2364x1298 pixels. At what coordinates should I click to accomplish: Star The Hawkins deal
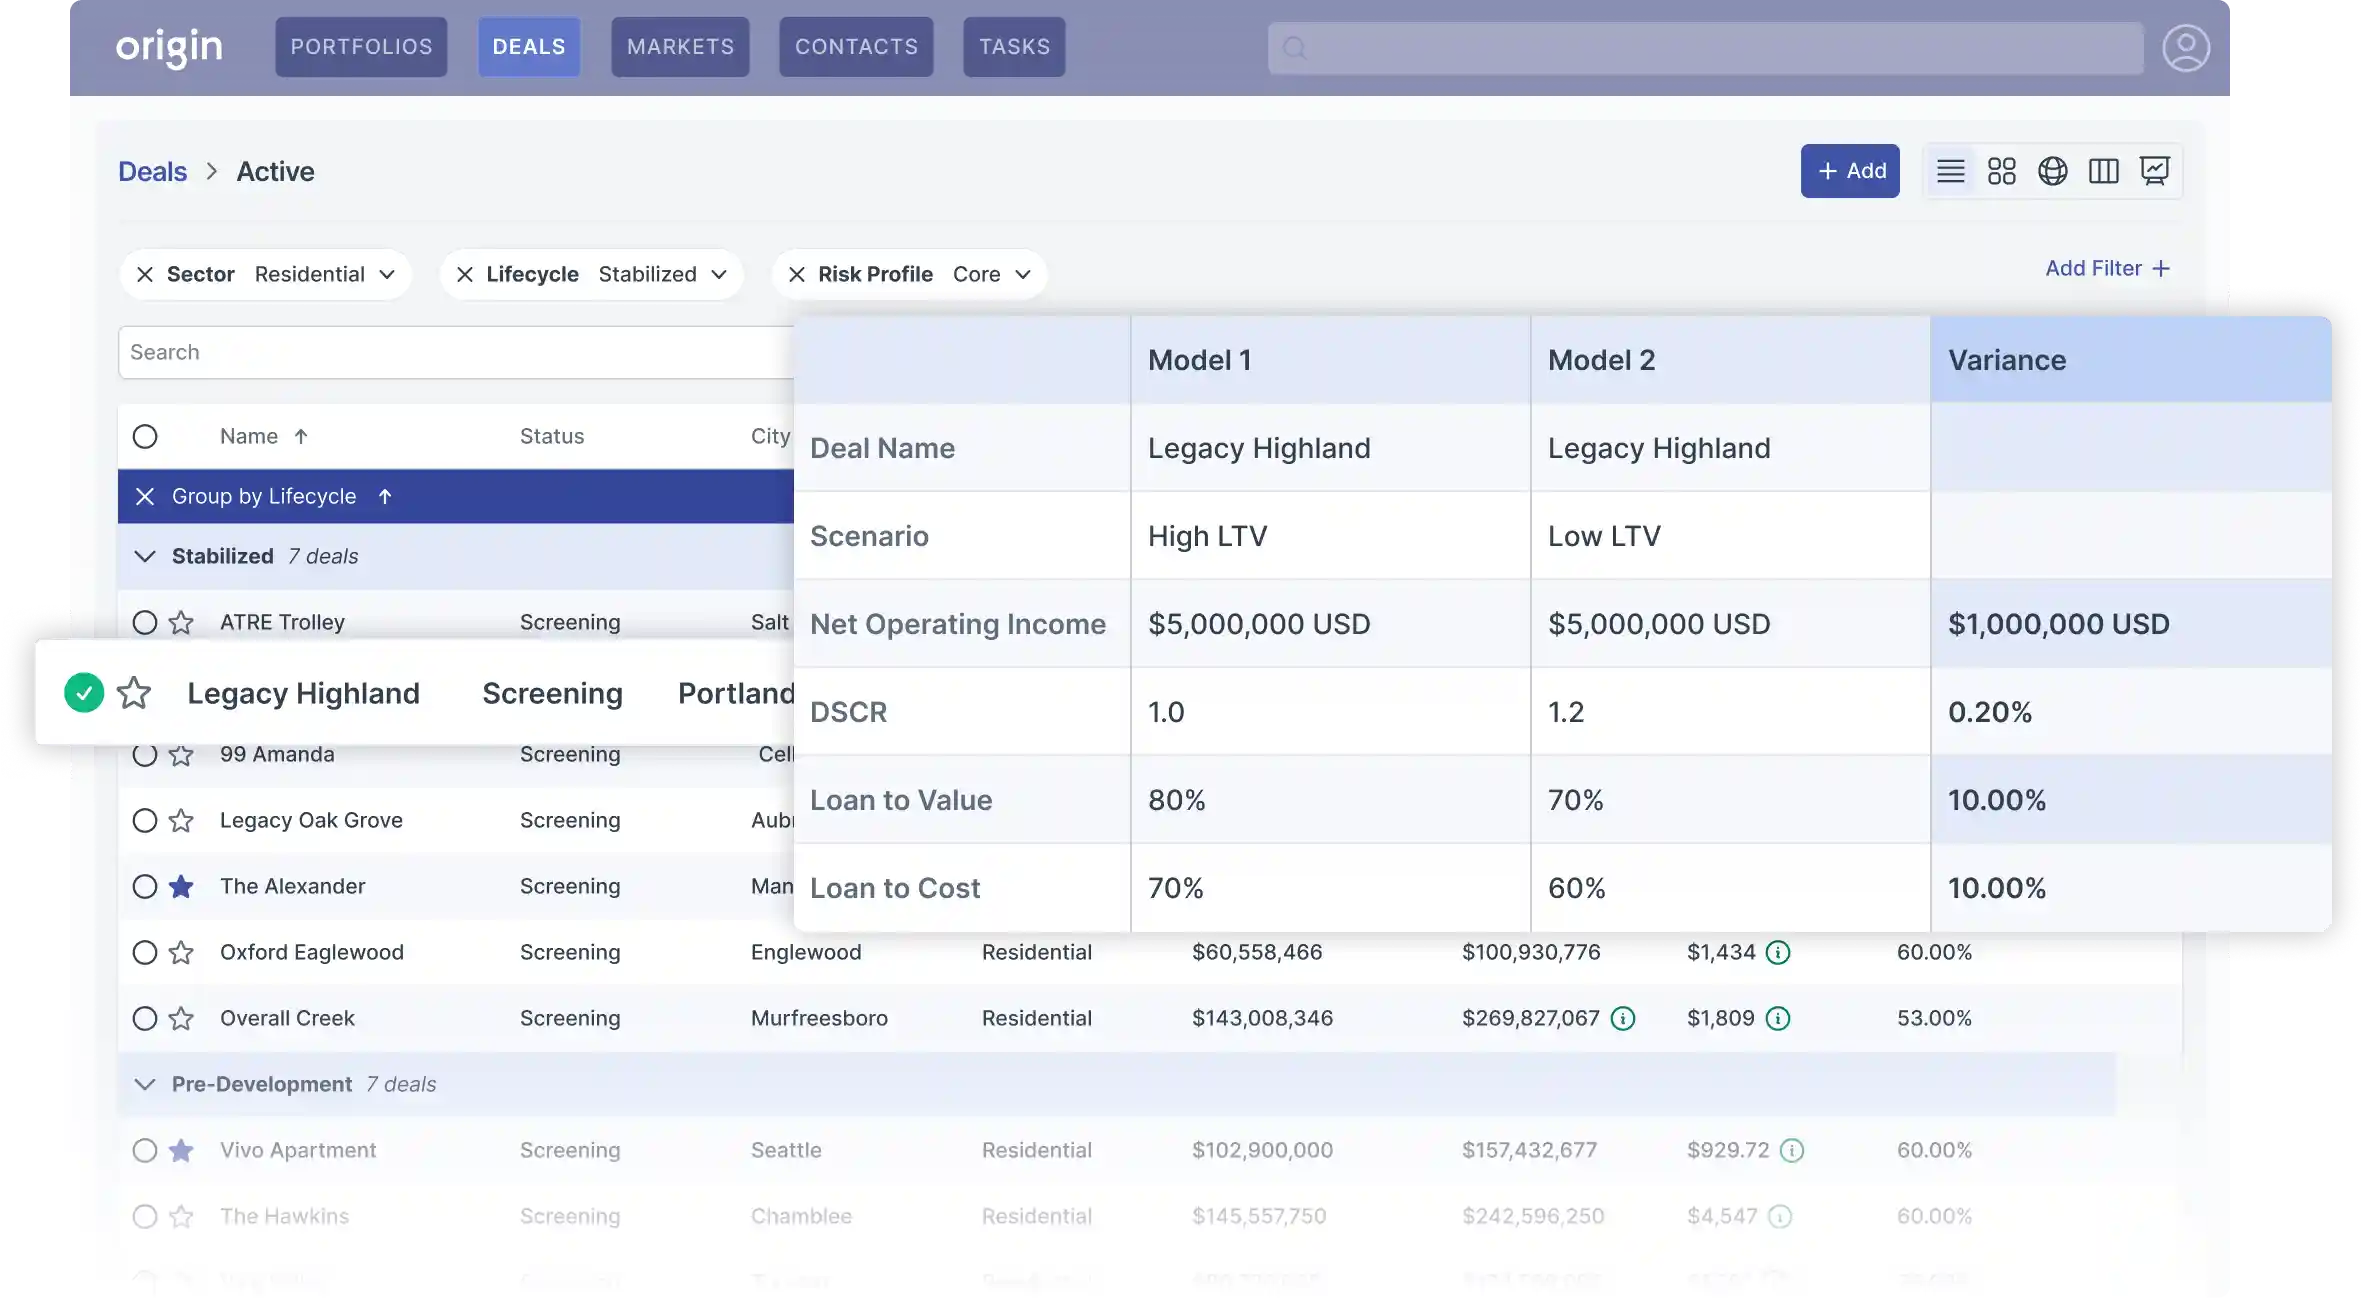click(x=181, y=1216)
